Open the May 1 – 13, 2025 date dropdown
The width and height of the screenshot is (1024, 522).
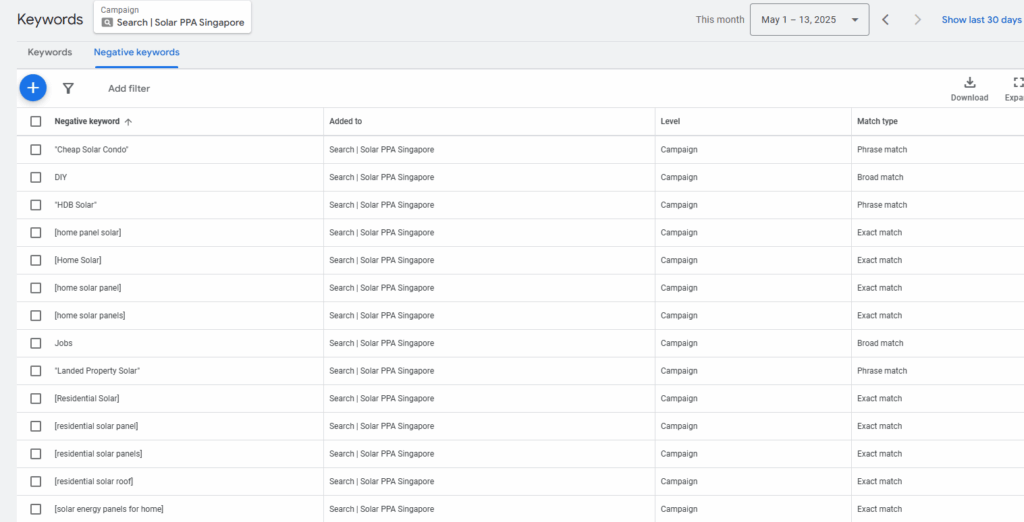click(x=810, y=20)
